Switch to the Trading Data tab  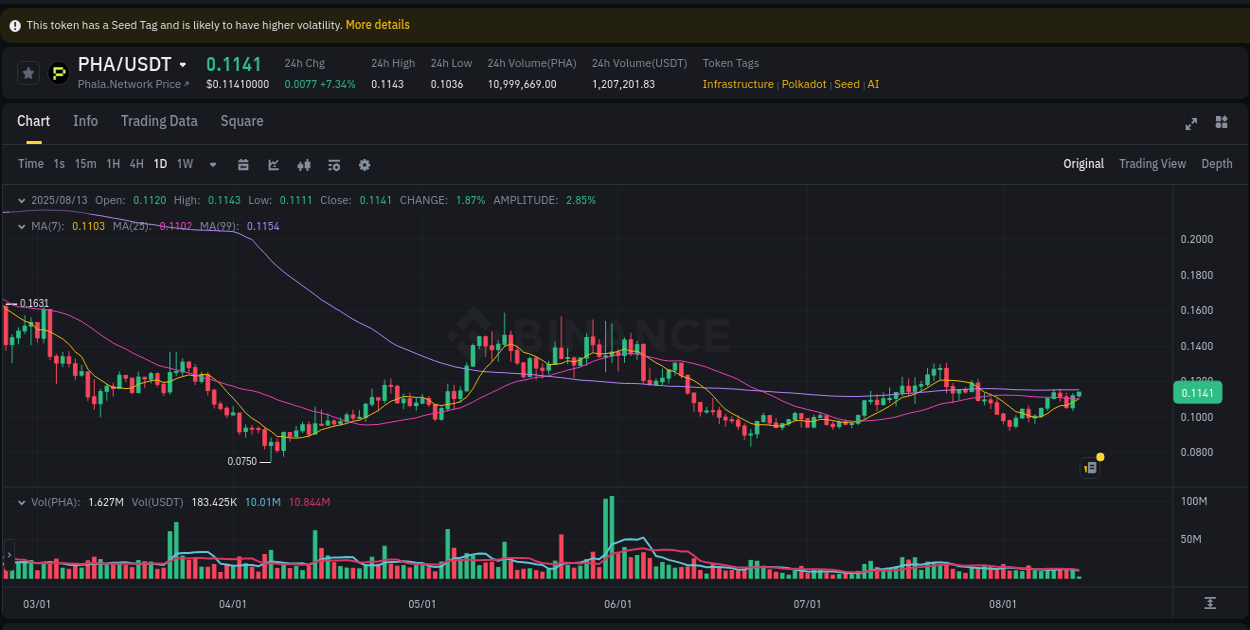(x=159, y=121)
